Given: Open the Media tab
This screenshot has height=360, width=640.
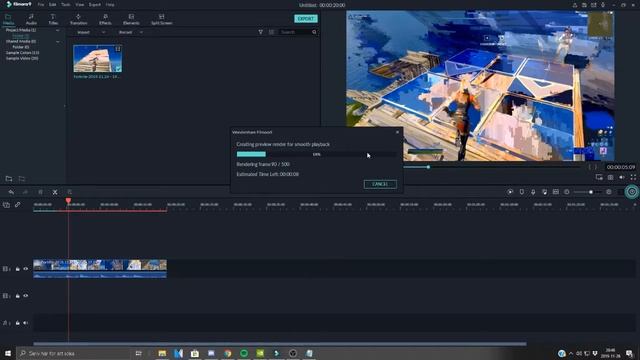Looking at the screenshot, I should pyautogui.click(x=8, y=19).
